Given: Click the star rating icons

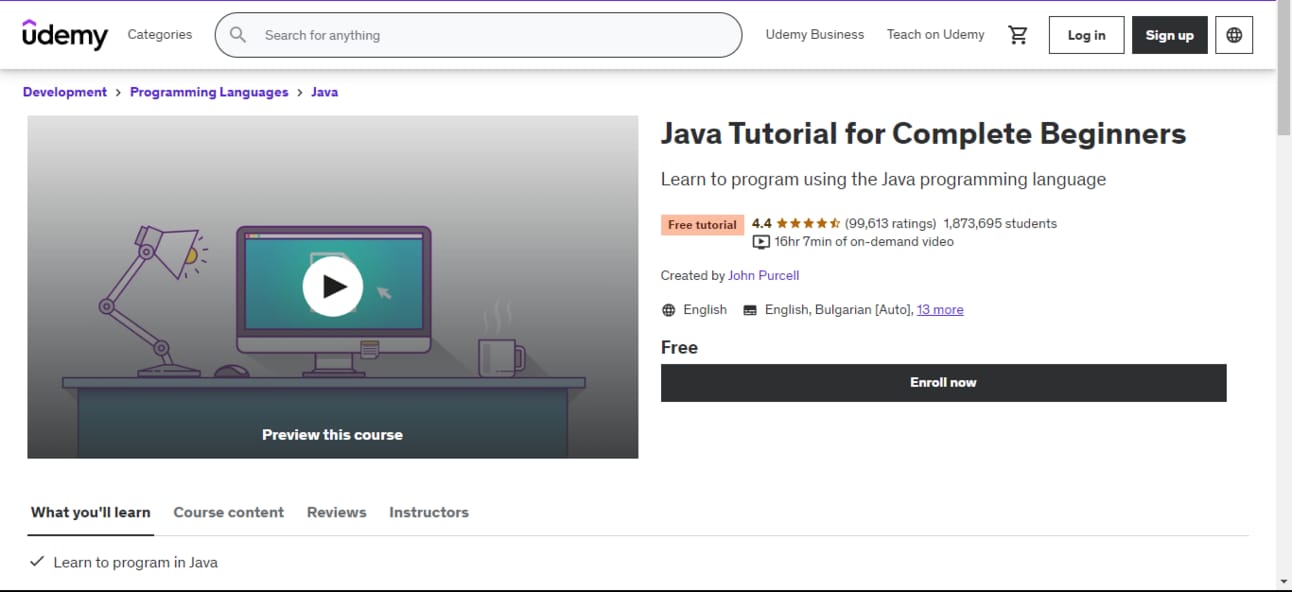Looking at the screenshot, I should click(808, 224).
